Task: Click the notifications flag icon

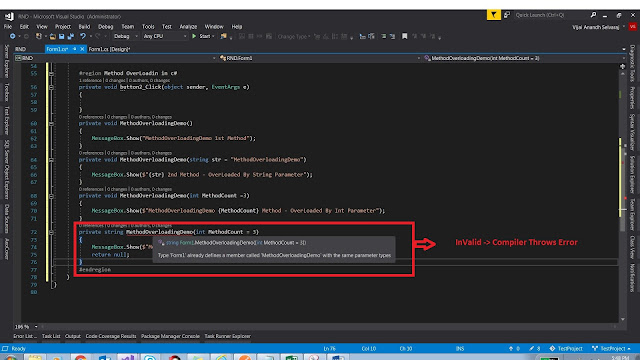Action: (493, 15)
